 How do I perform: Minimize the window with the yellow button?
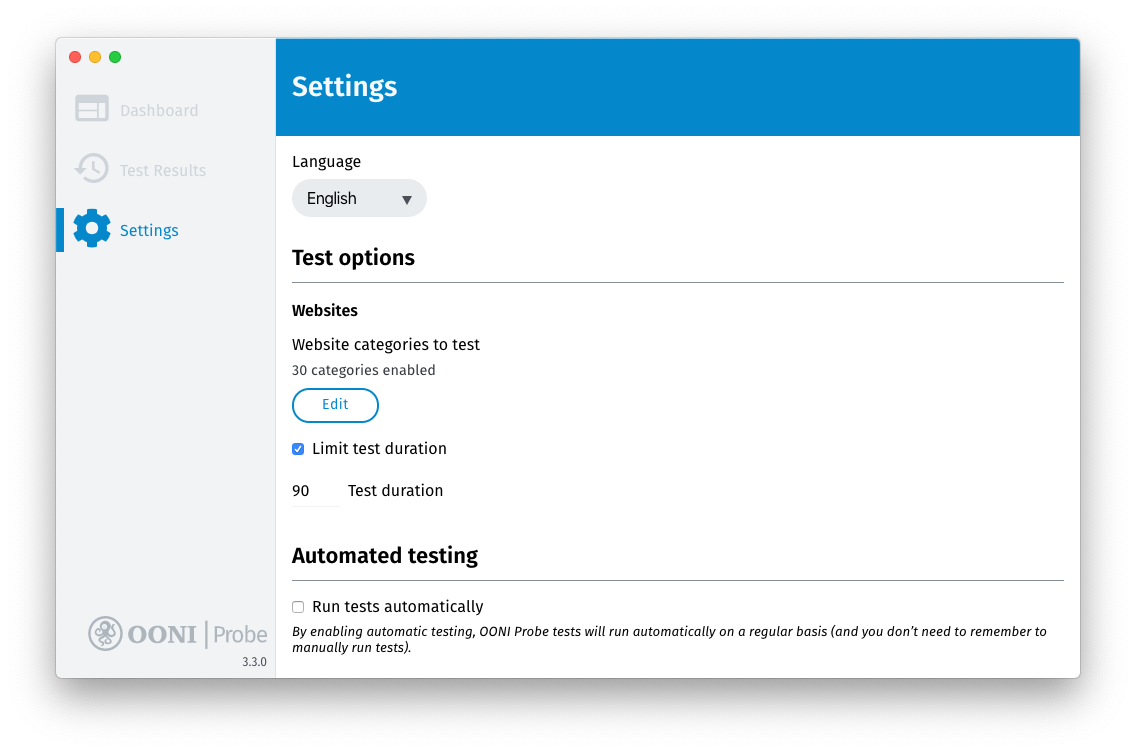pyautogui.click(x=95, y=57)
